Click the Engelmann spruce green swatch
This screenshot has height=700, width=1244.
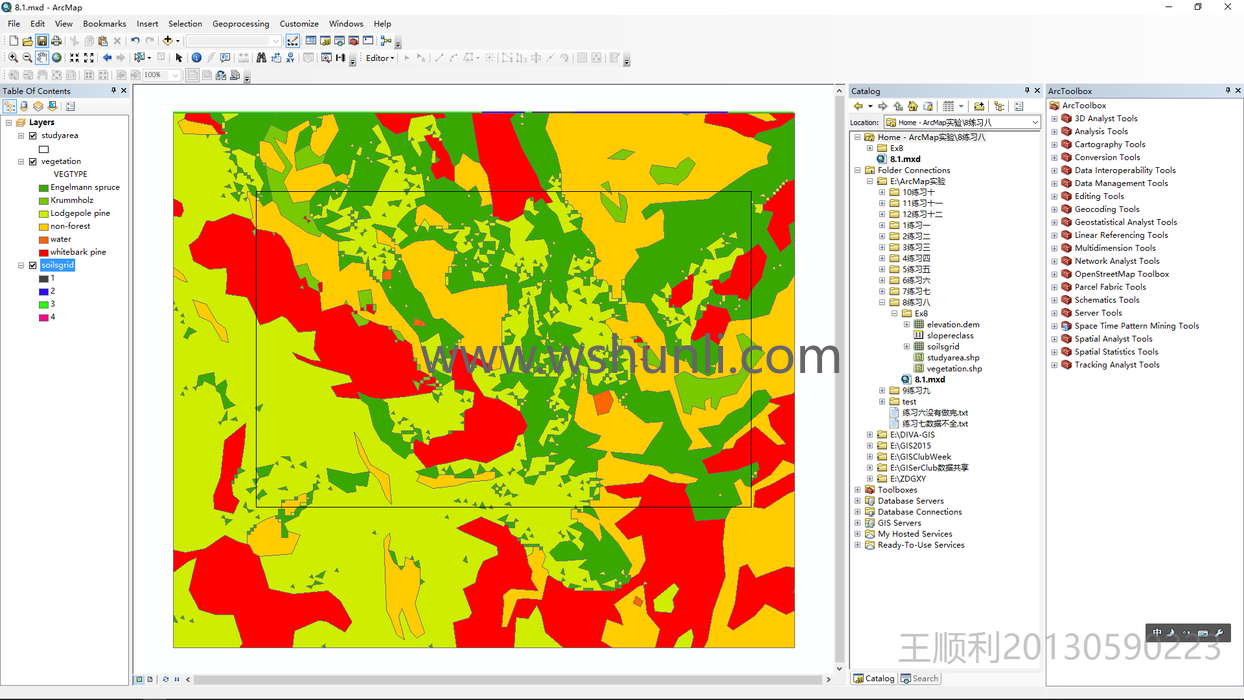[44, 188]
